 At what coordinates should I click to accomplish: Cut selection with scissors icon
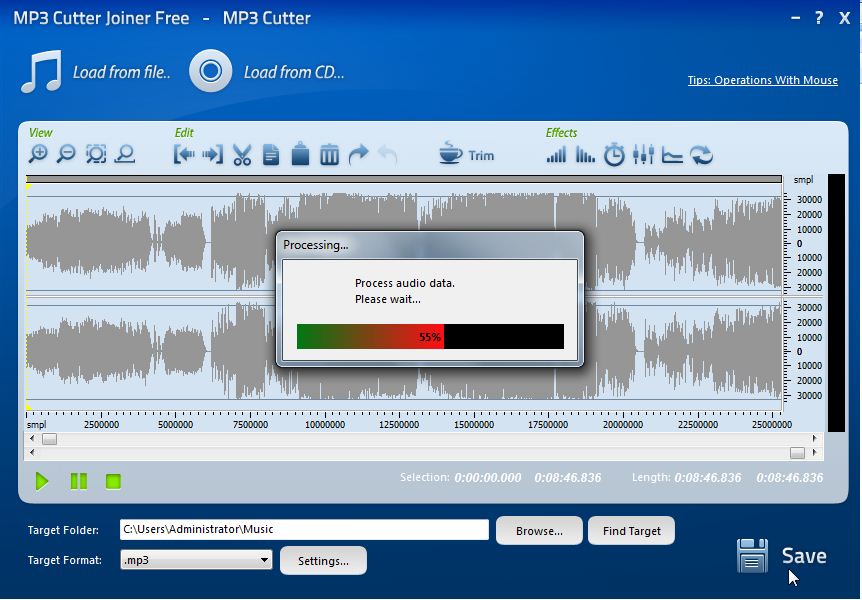[x=242, y=155]
